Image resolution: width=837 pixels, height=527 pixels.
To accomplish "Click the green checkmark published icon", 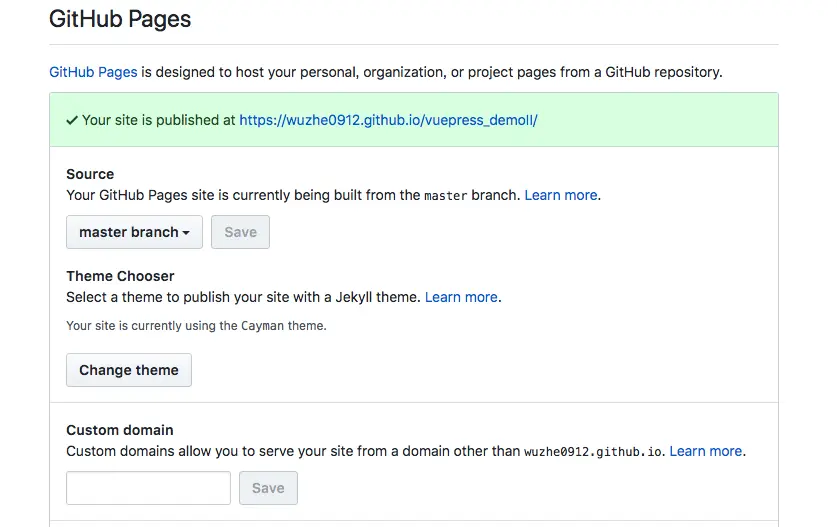I will coord(72,120).
